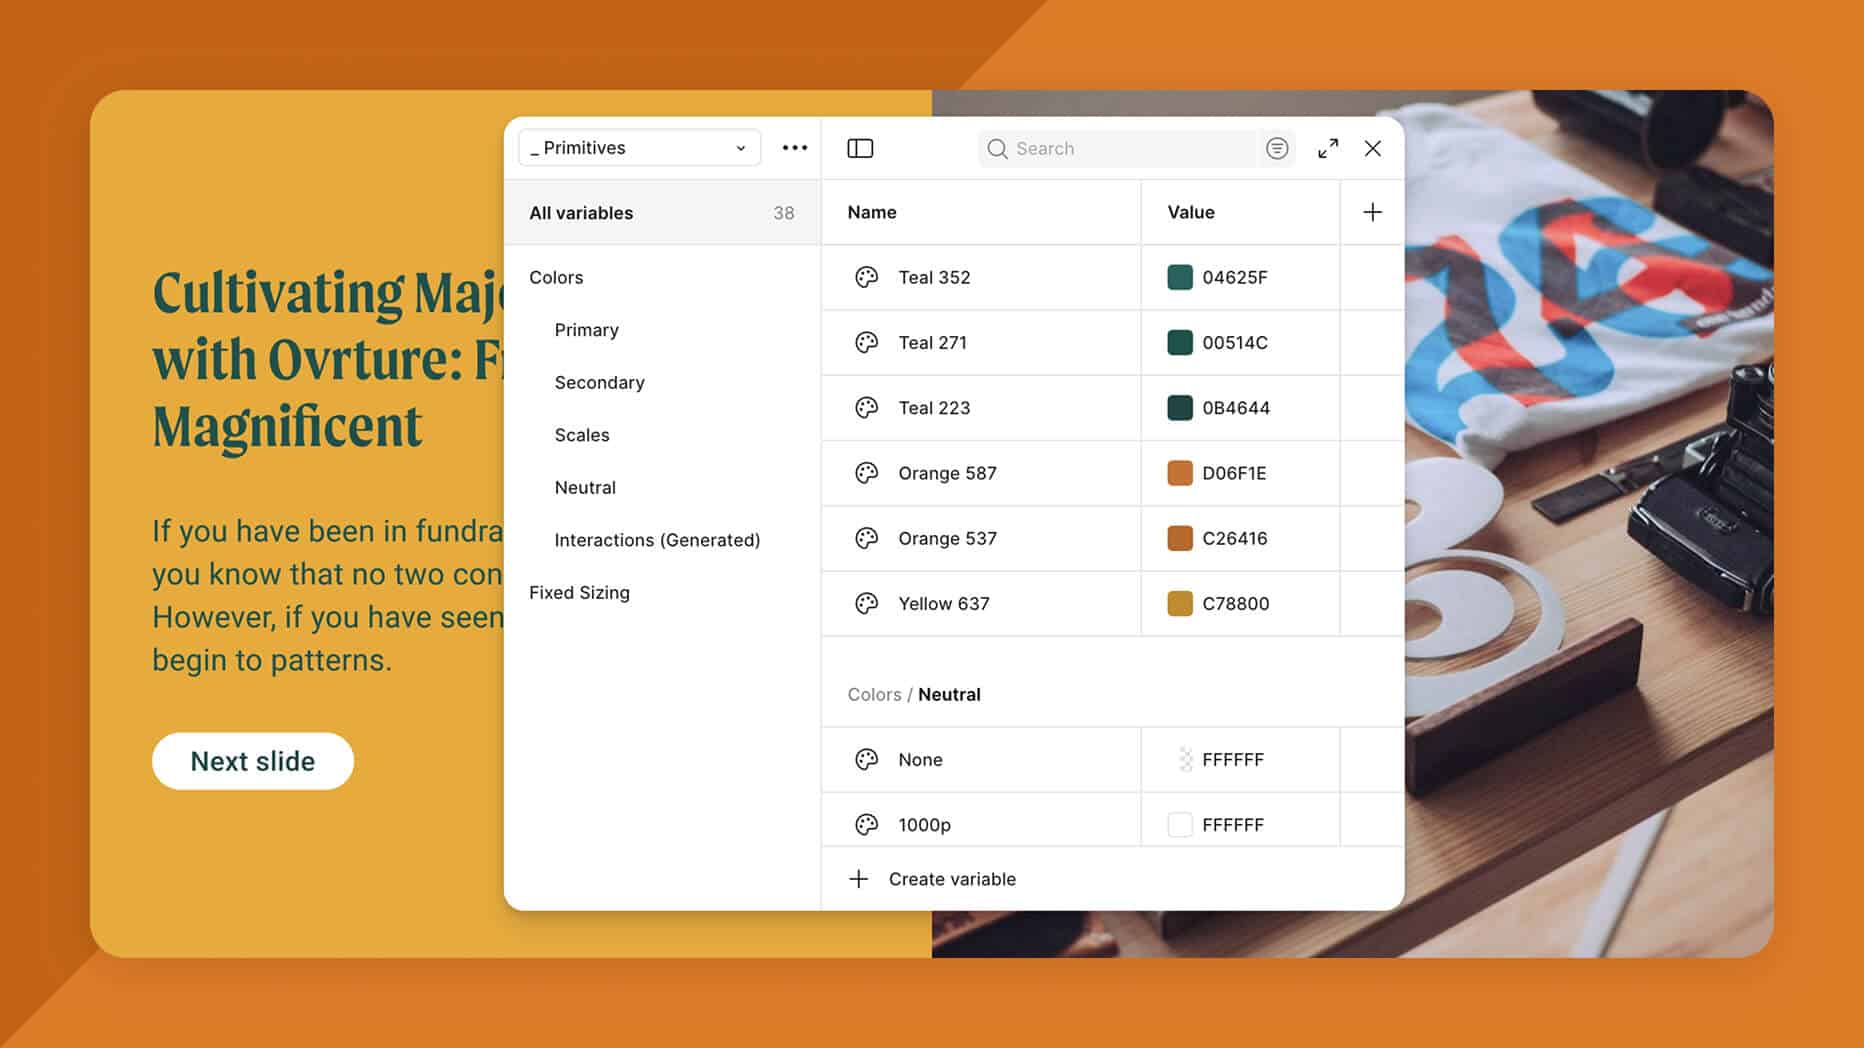Click into the Search variables field
The height and width of the screenshot is (1048, 1864).
(1130, 148)
